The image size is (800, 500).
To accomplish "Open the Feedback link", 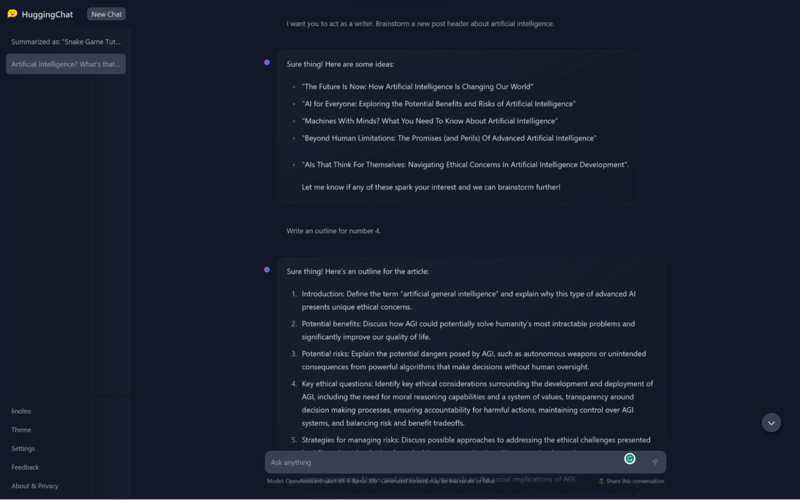I will pyautogui.click(x=25, y=467).
